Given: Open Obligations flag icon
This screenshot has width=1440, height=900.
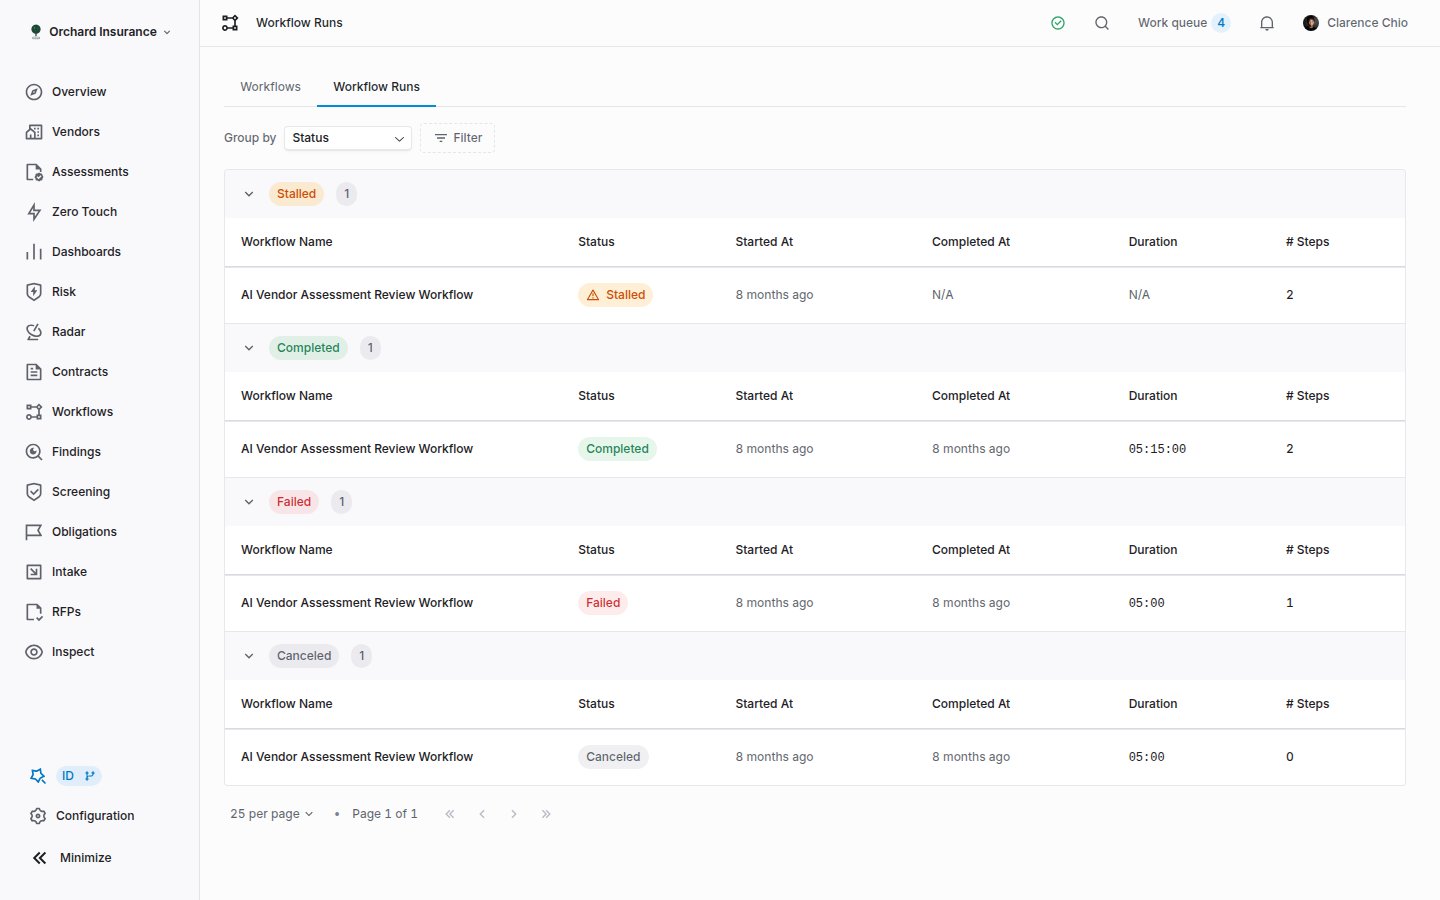Looking at the screenshot, I should pyautogui.click(x=34, y=532).
